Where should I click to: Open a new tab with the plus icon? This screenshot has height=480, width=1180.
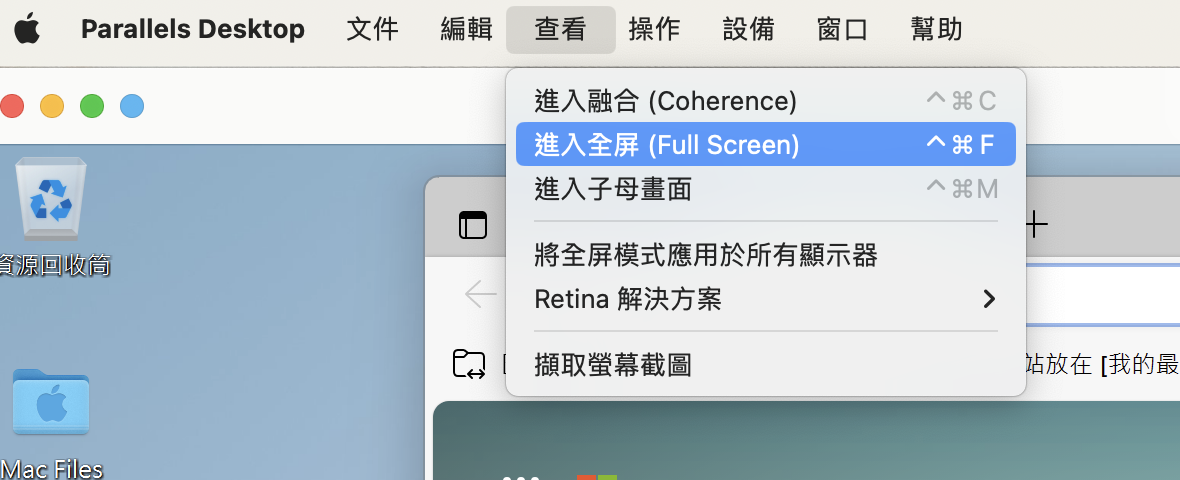click(x=1036, y=224)
